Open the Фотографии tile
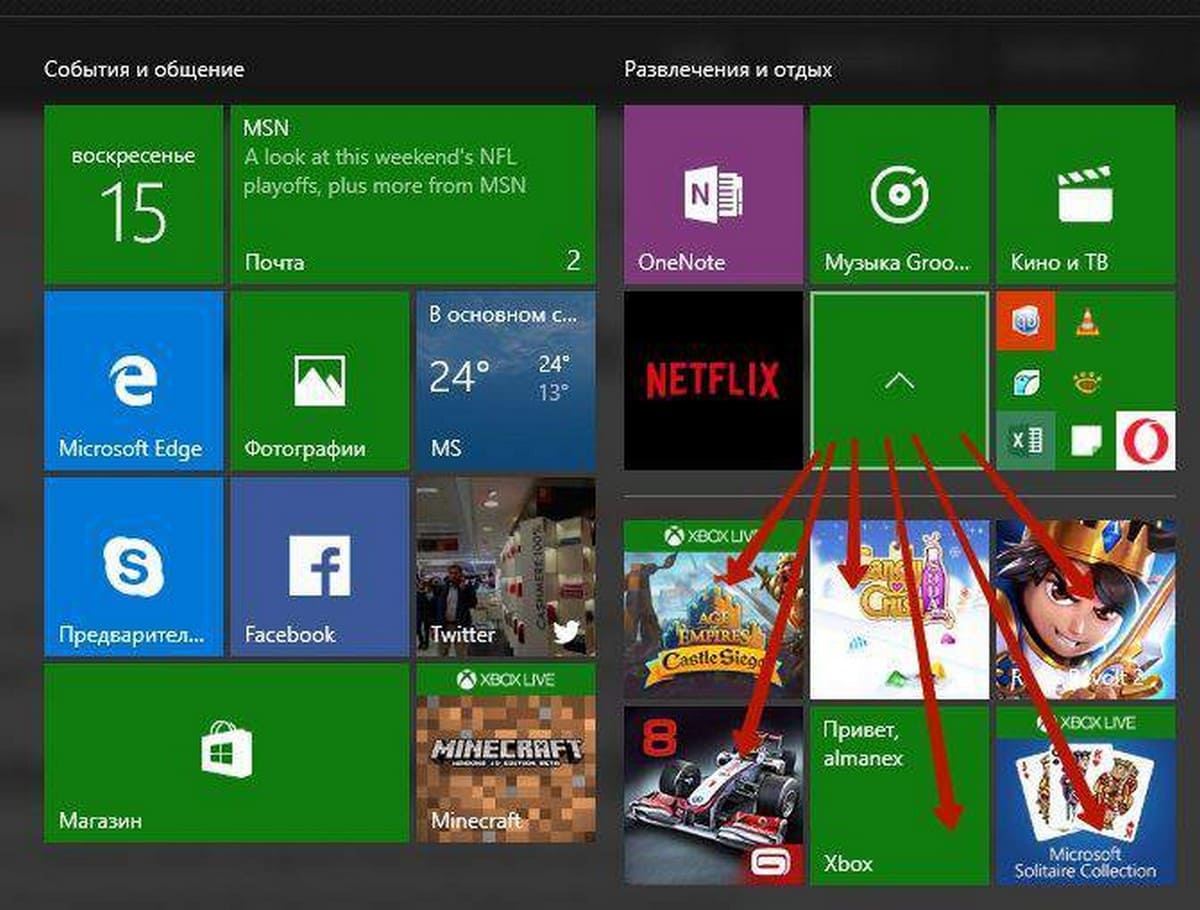The width and height of the screenshot is (1200, 910). pyautogui.click(x=320, y=381)
